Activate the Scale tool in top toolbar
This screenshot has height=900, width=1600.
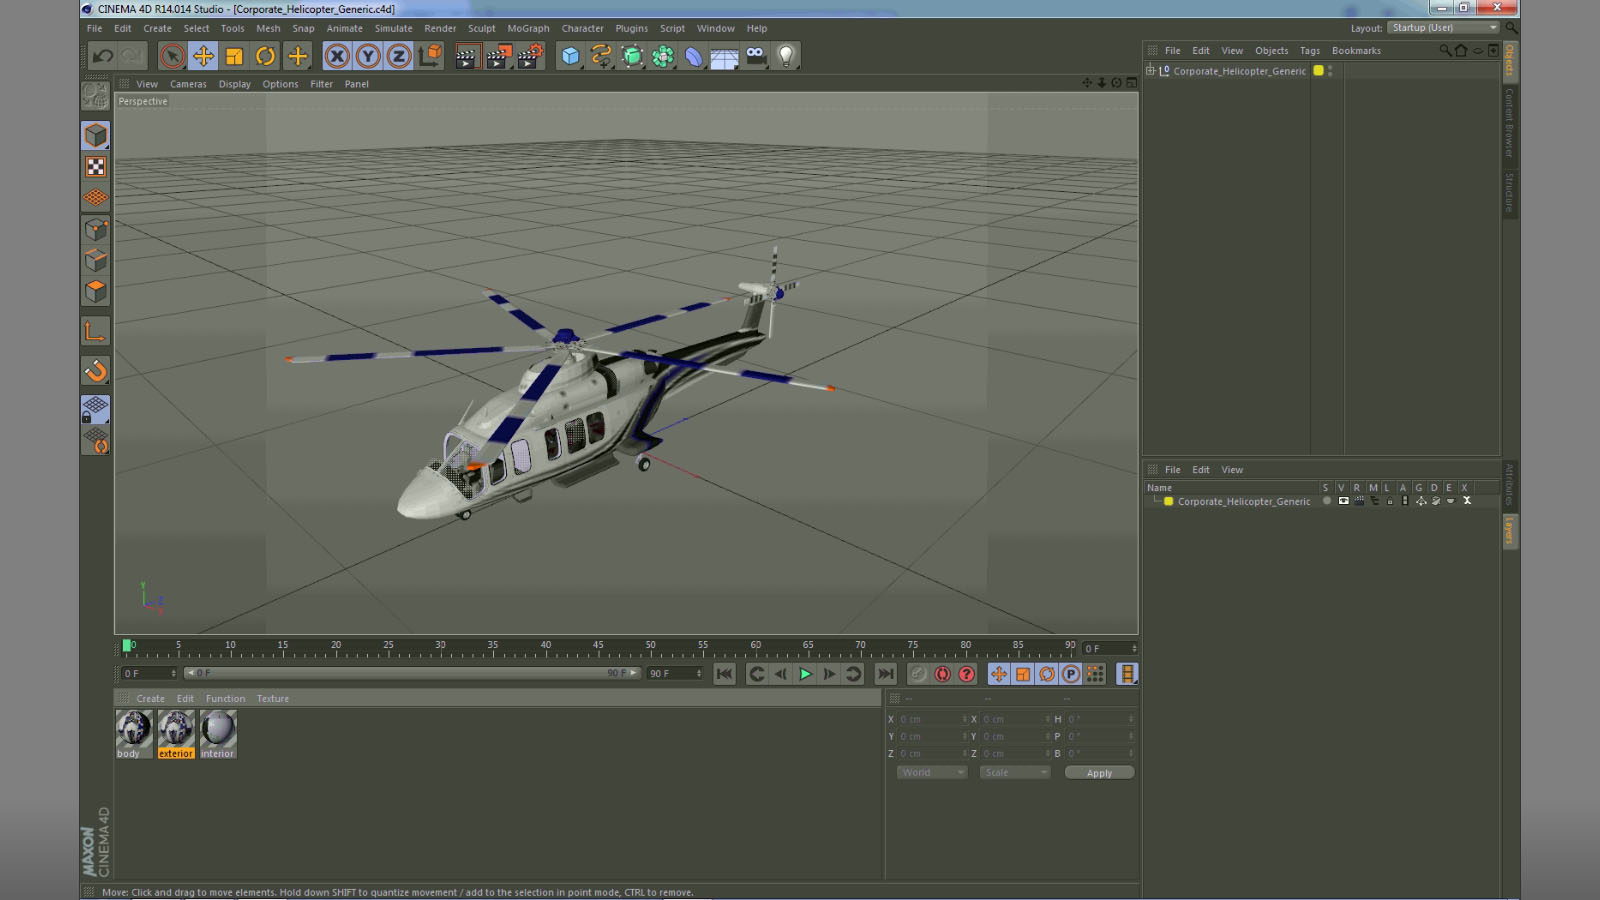click(x=234, y=56)
